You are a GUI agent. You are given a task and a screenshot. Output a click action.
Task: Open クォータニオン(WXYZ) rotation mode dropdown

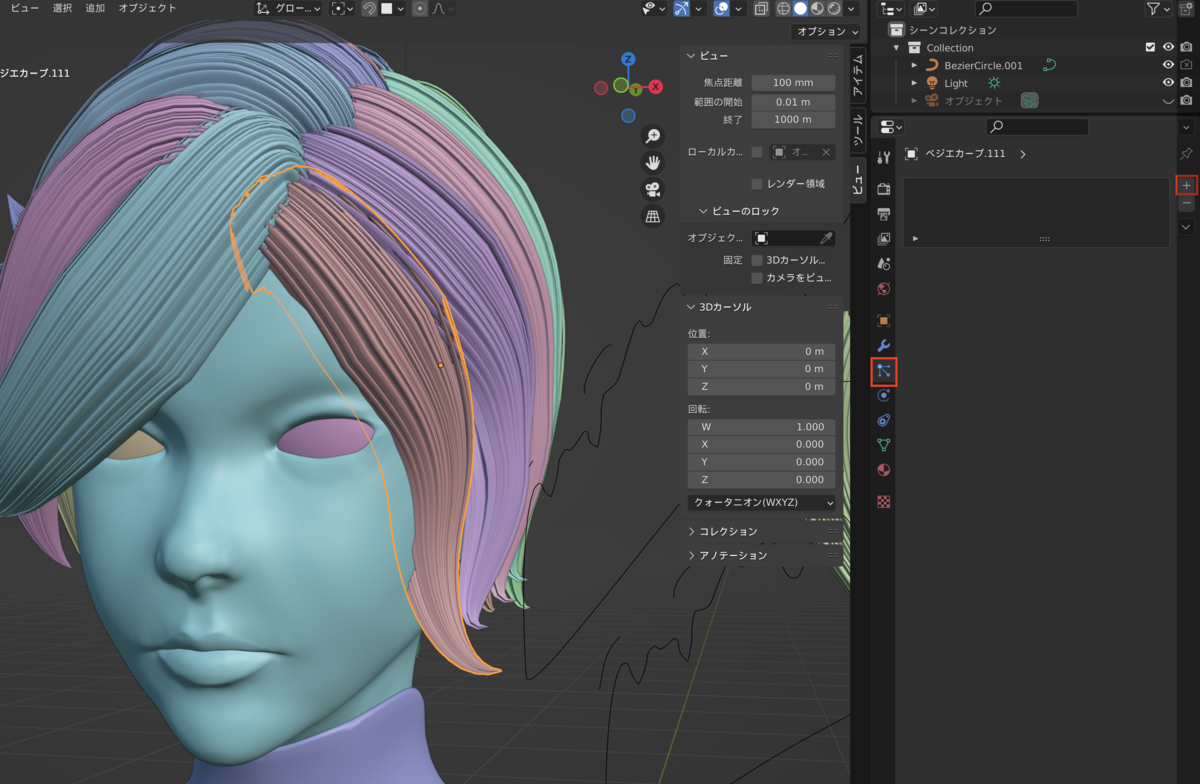762,502
